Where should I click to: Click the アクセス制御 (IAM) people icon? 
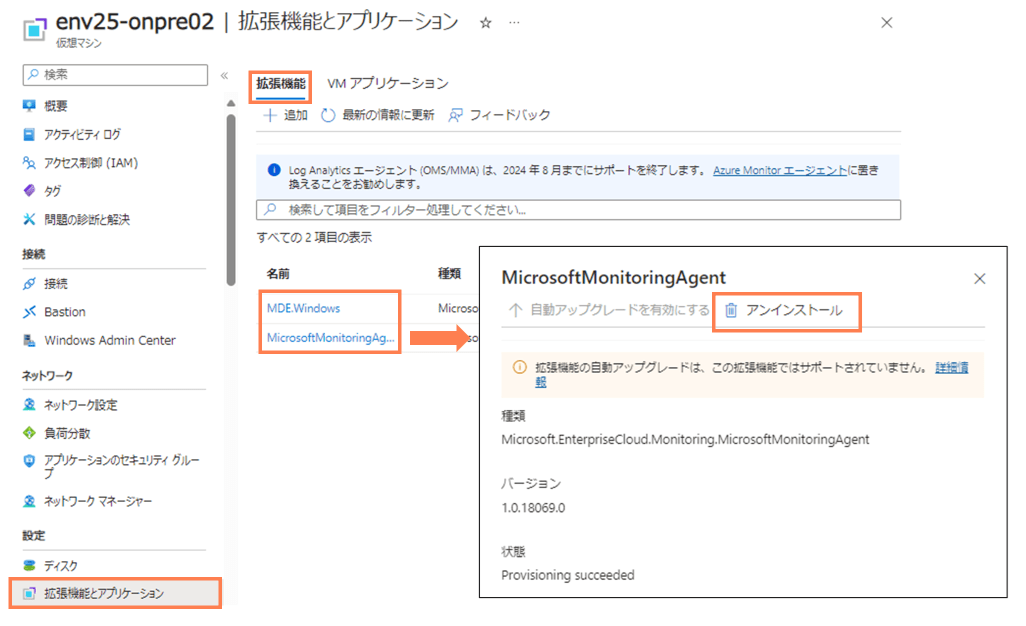click(29, 162)
